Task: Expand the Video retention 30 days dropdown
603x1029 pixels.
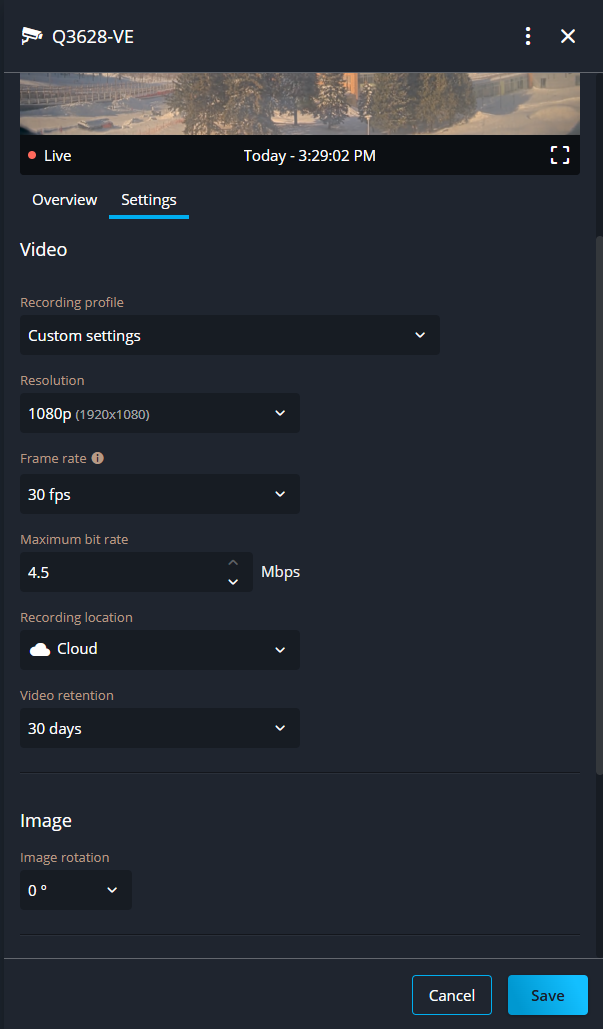Action: (x=159, y=729)
